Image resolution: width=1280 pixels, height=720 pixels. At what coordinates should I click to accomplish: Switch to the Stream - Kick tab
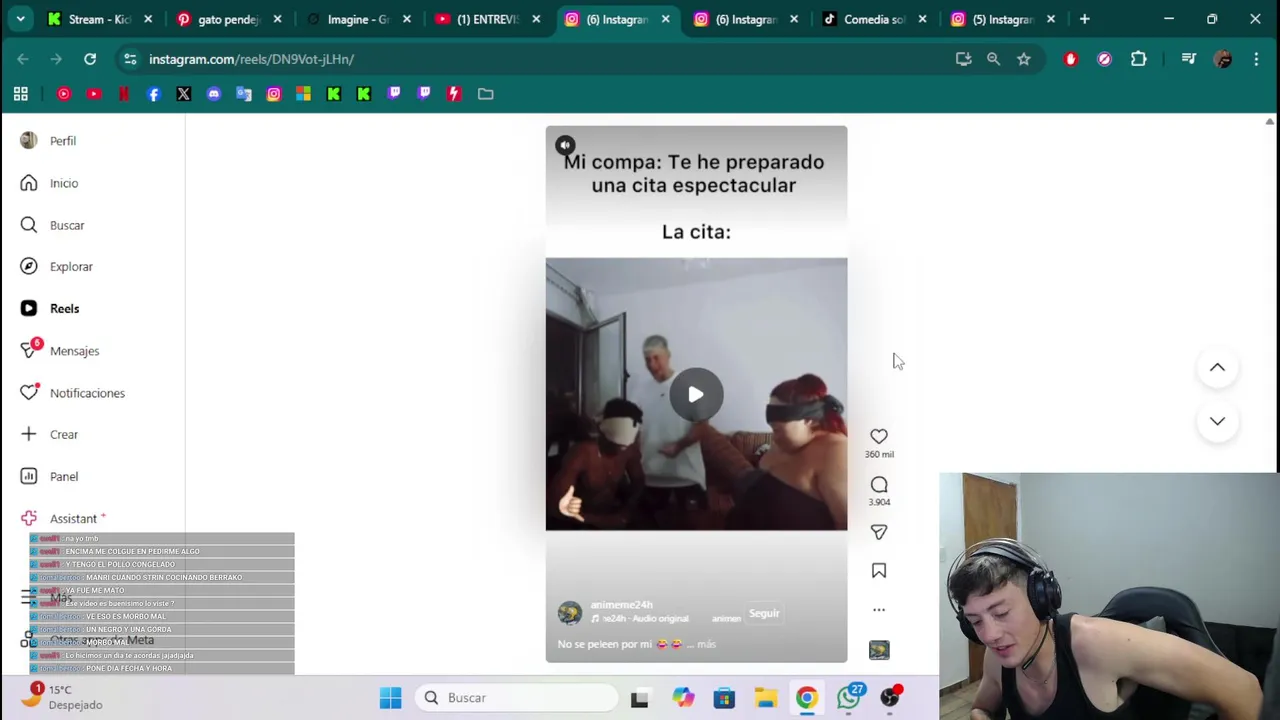click(x=100, y=19)
